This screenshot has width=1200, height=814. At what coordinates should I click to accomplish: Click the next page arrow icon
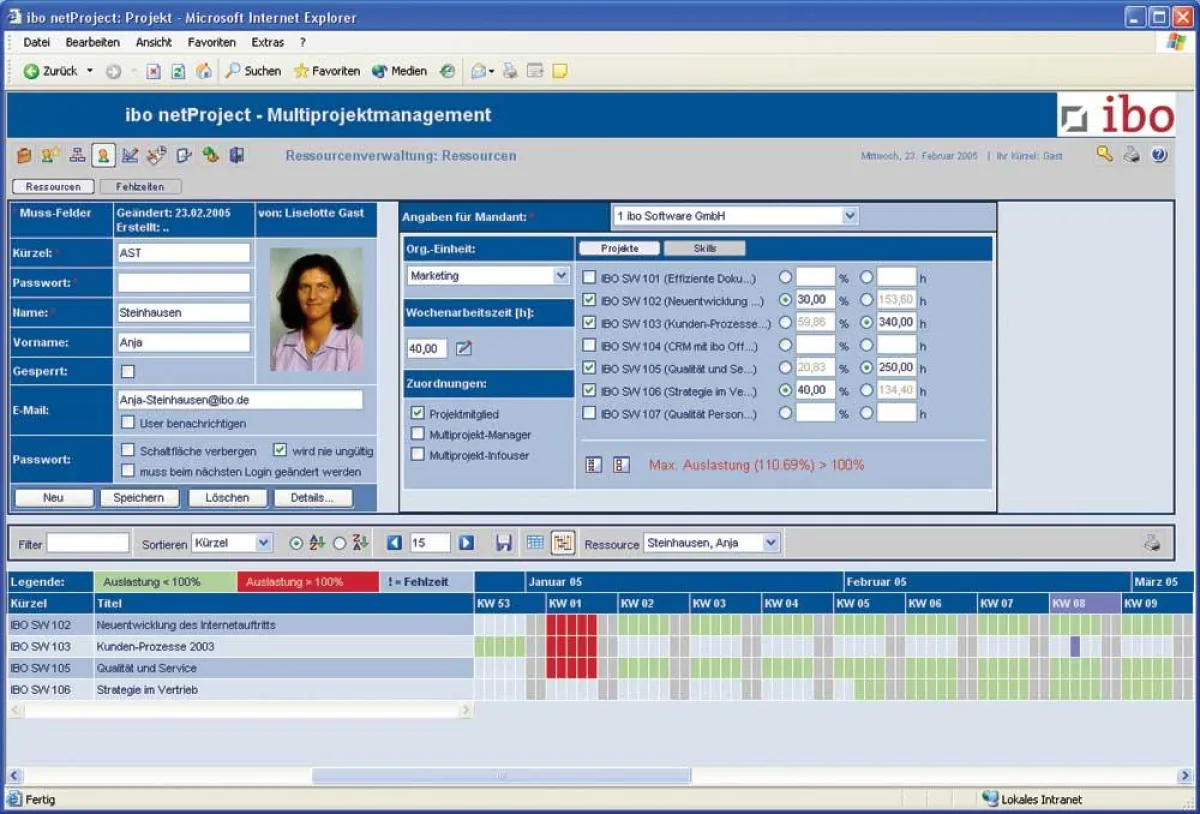coord(466,543)
